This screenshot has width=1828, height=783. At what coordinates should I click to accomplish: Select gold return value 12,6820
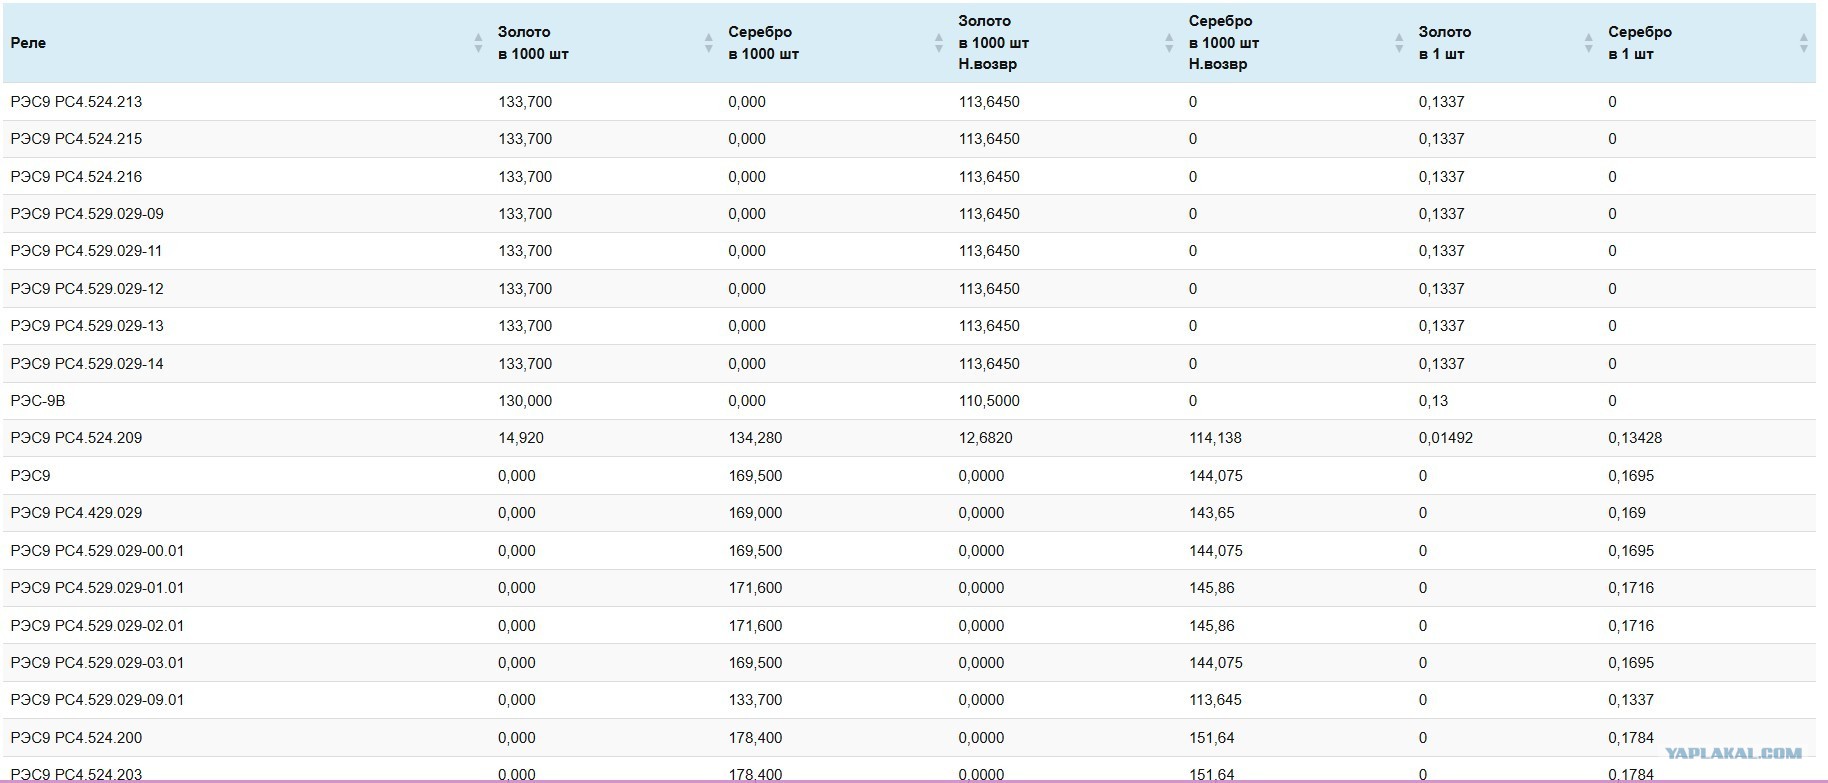pyautogui.click(x=985, y=438)
